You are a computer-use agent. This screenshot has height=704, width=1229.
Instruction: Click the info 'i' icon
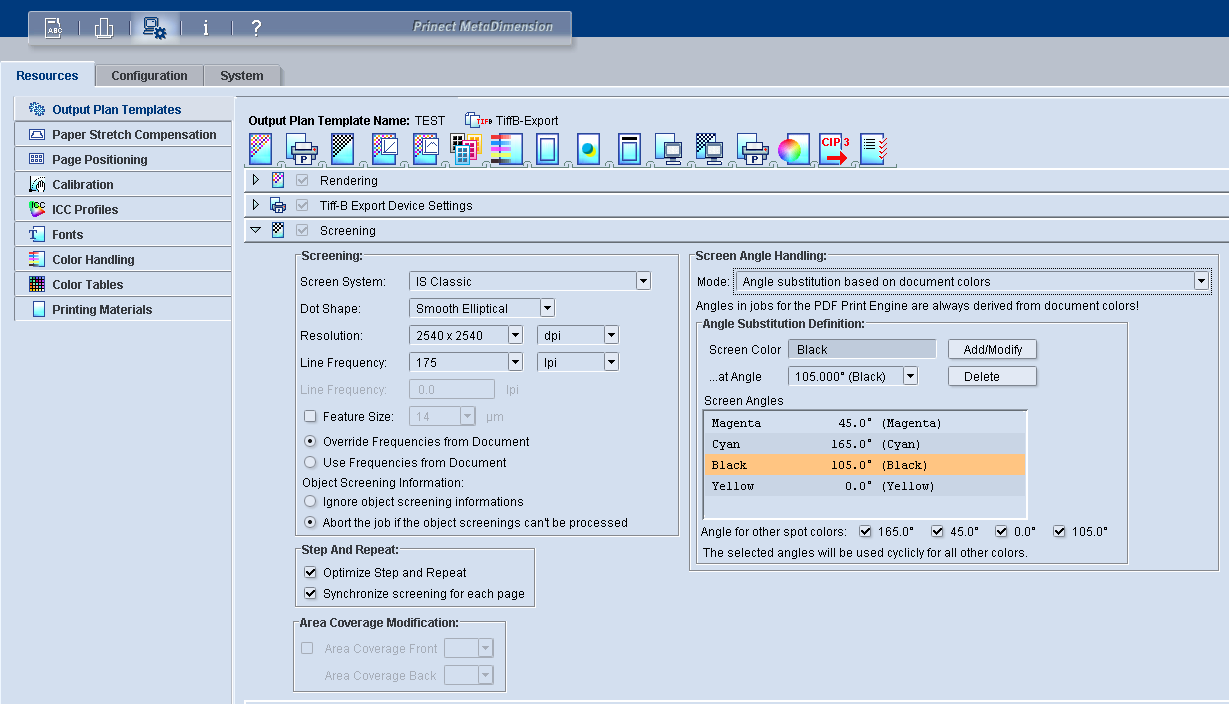click(x=206, y=28)
